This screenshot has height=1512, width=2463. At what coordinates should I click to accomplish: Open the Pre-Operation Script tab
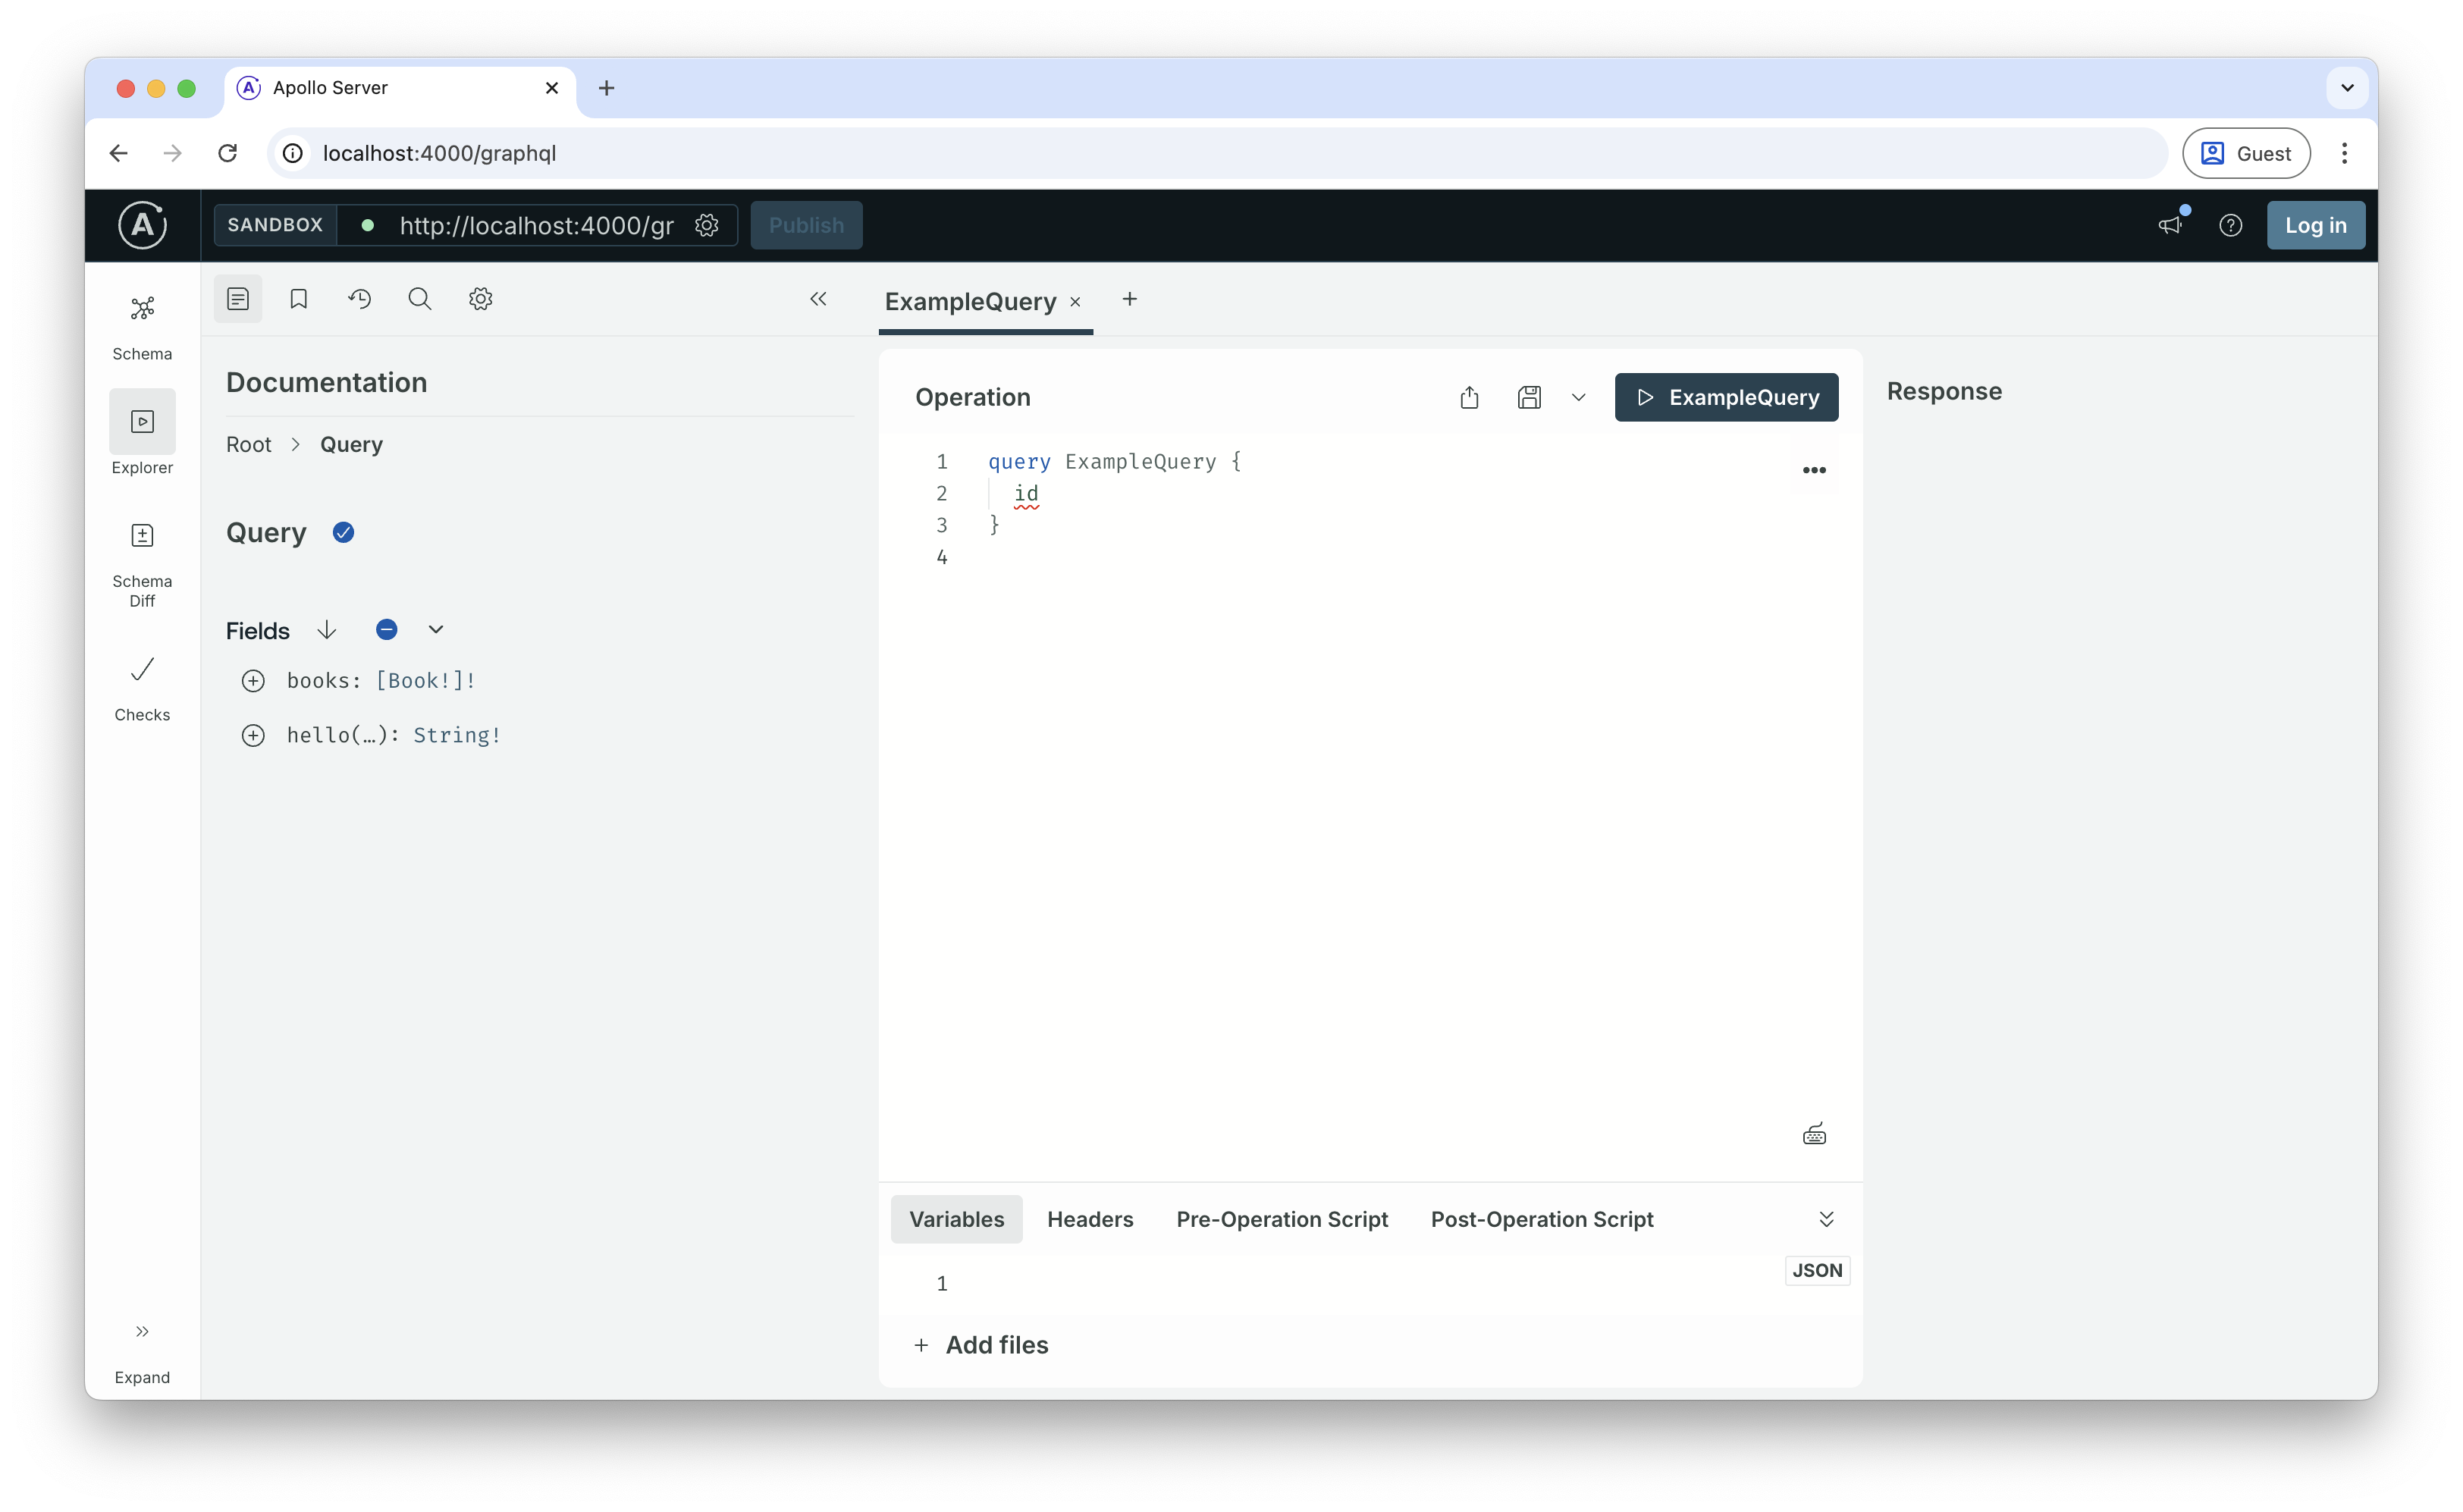[1282, 1219]
